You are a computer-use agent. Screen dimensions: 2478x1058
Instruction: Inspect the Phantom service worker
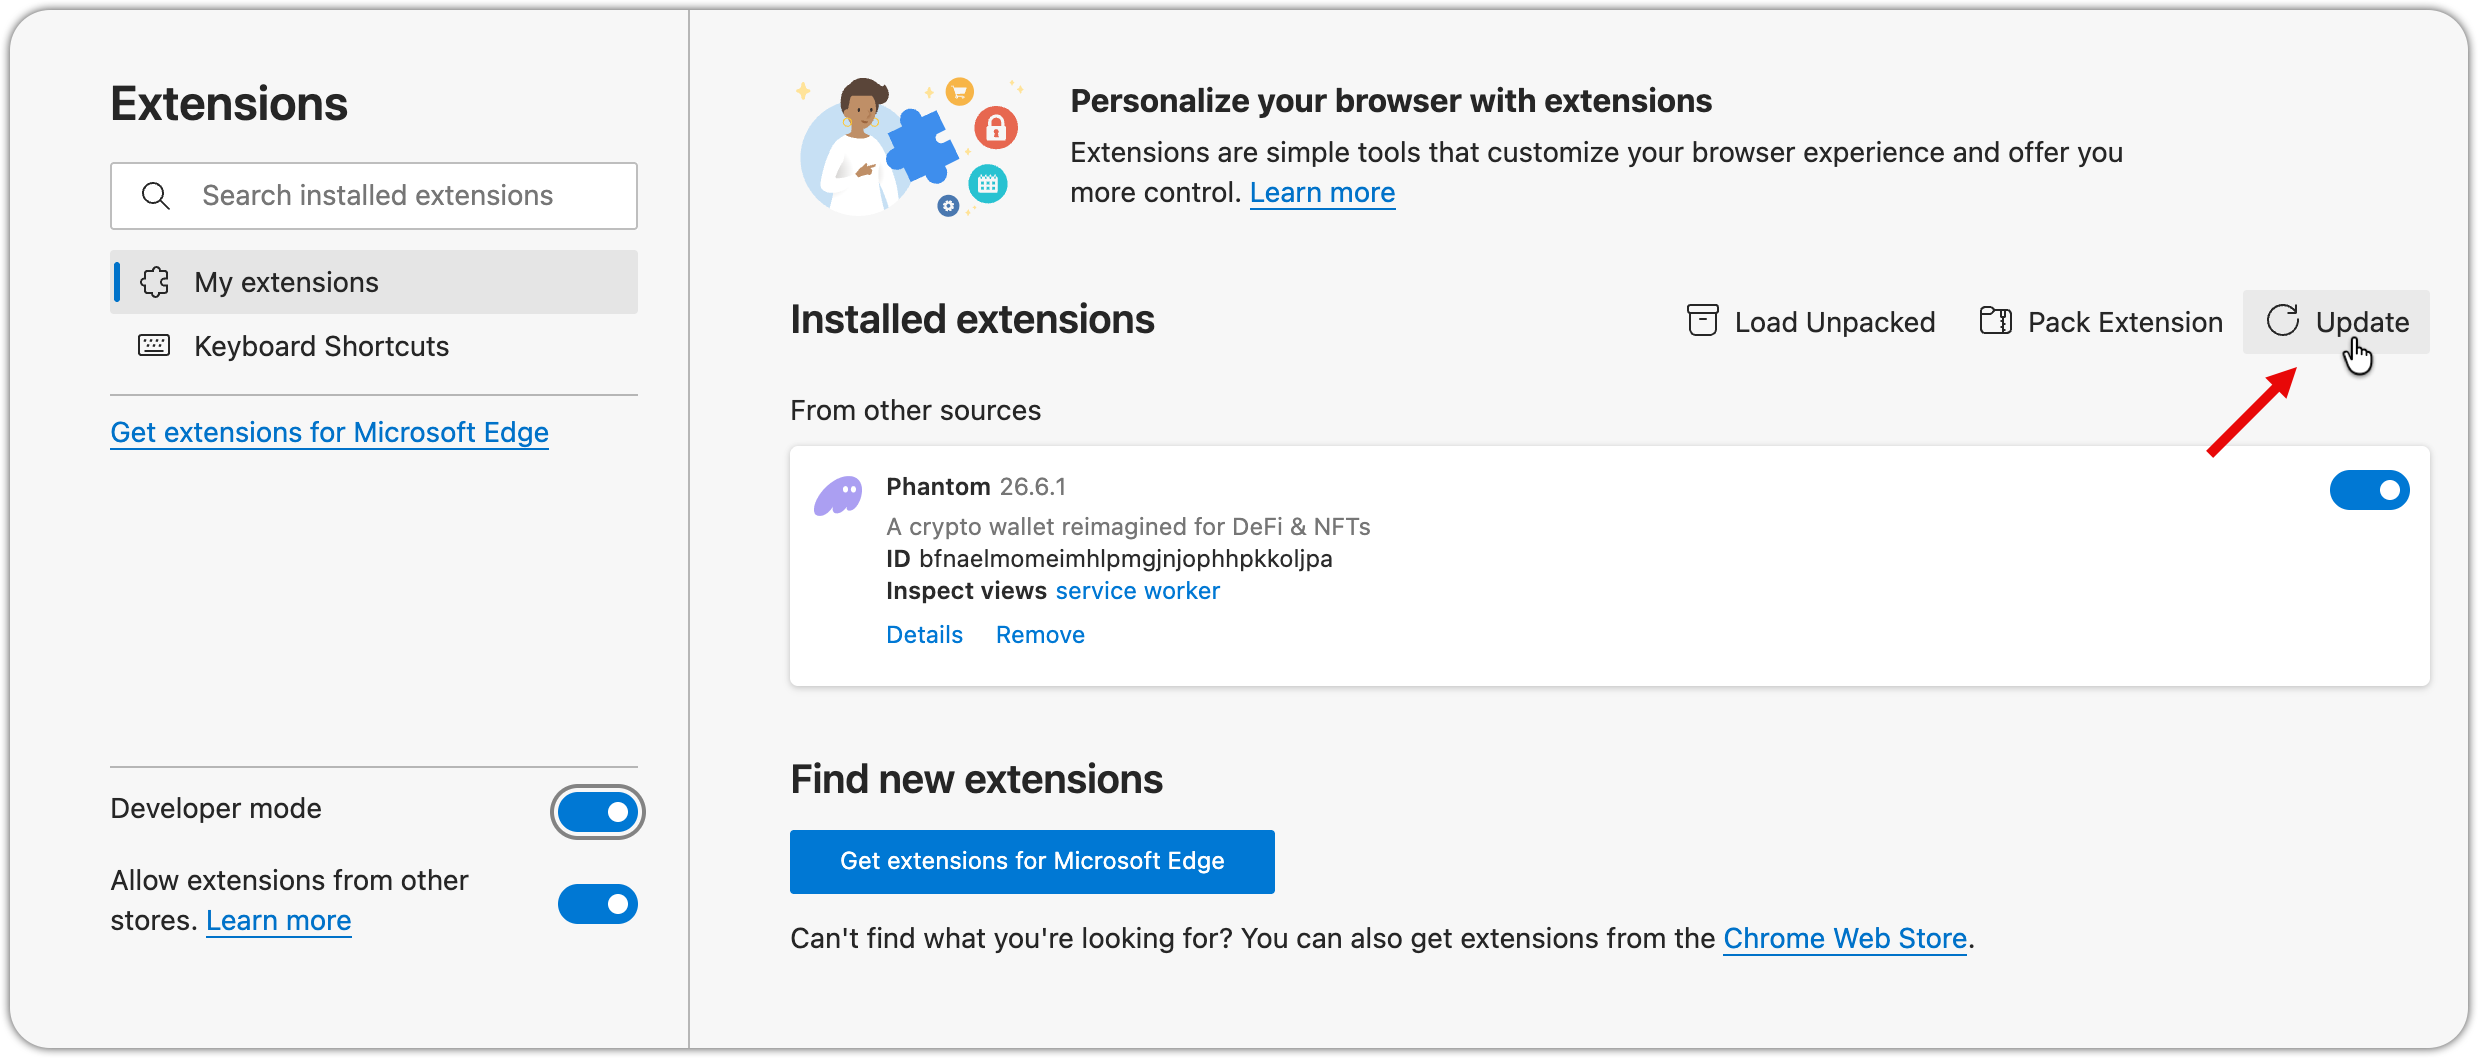(1137, 591)
